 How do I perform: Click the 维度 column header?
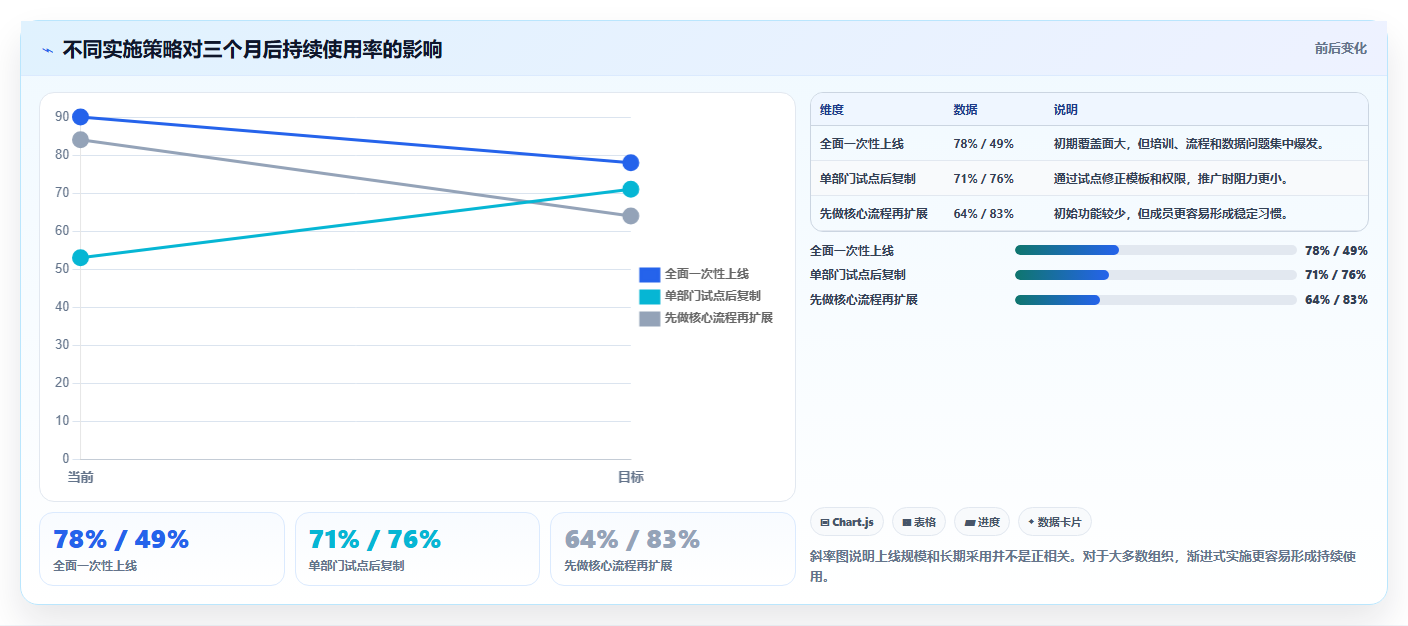point(832,110)
